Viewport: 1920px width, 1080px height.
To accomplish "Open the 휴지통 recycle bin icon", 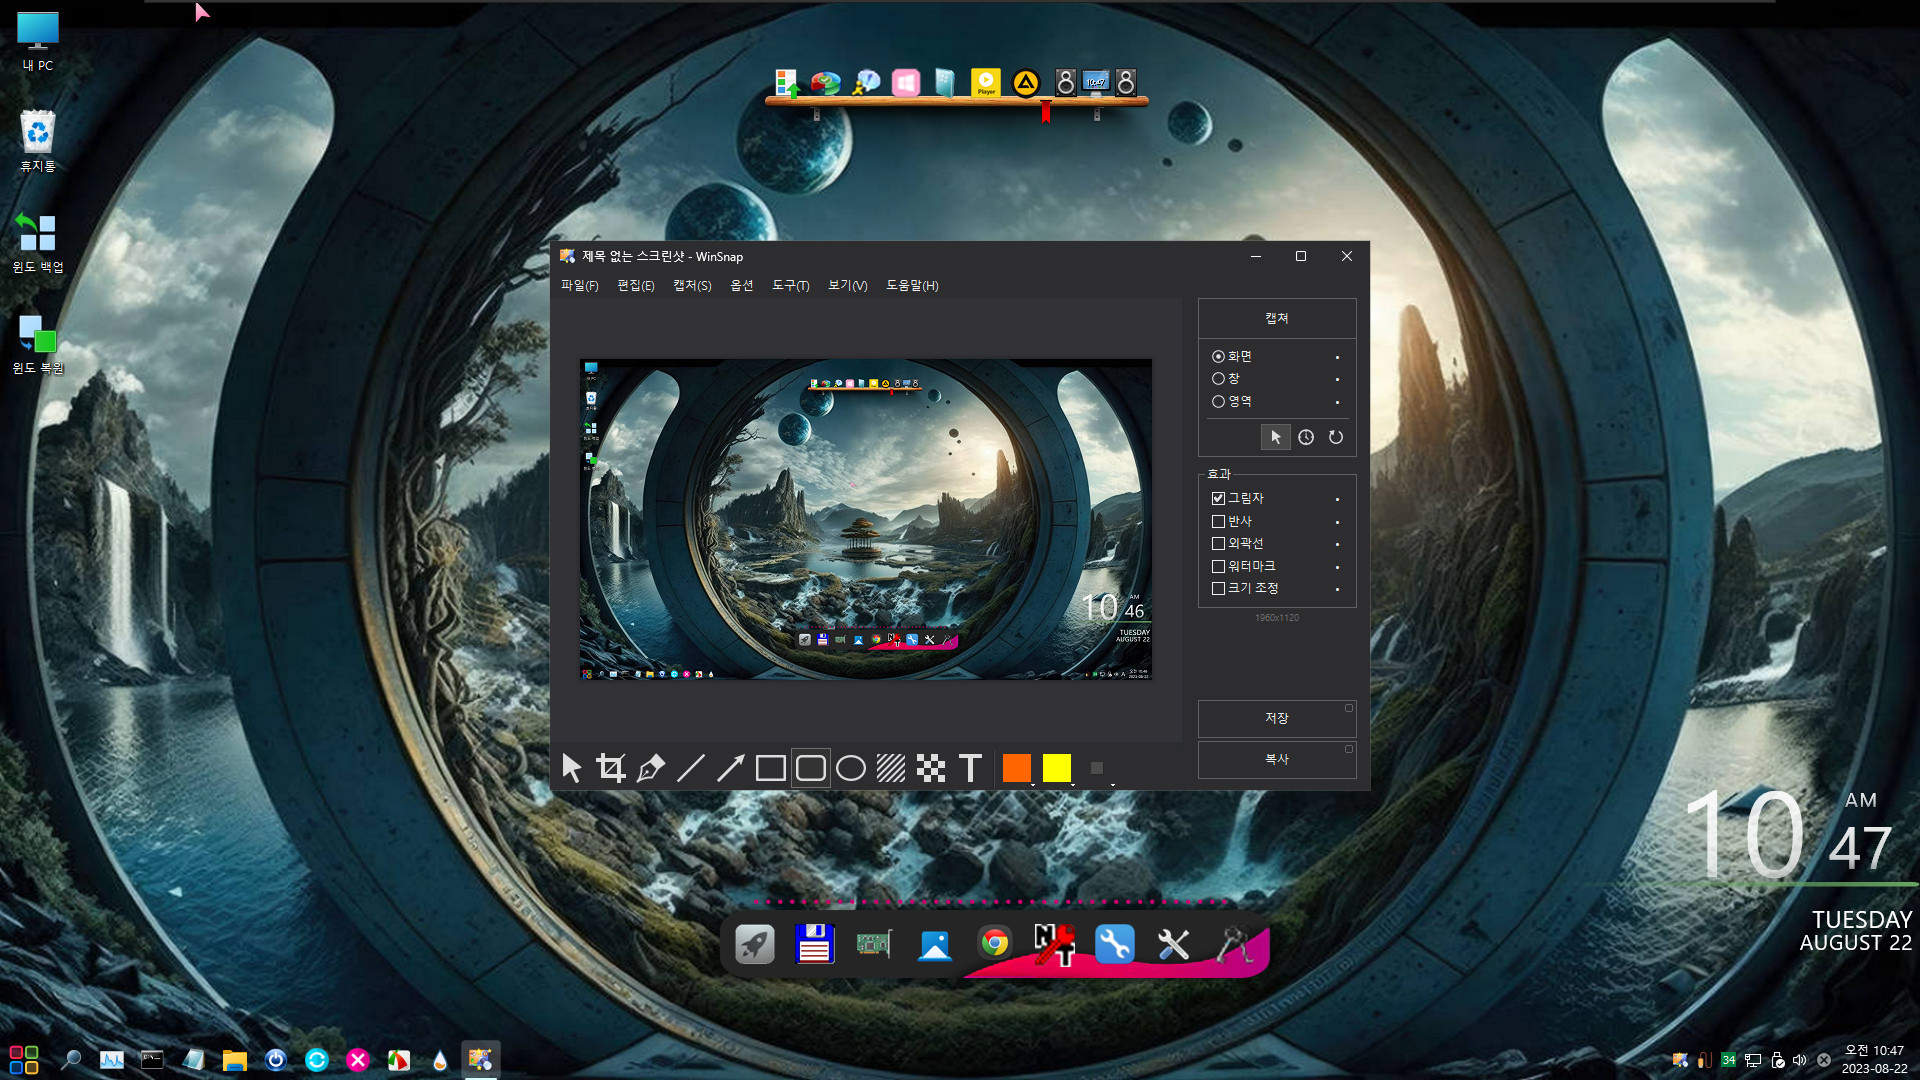I will point(38,141).
